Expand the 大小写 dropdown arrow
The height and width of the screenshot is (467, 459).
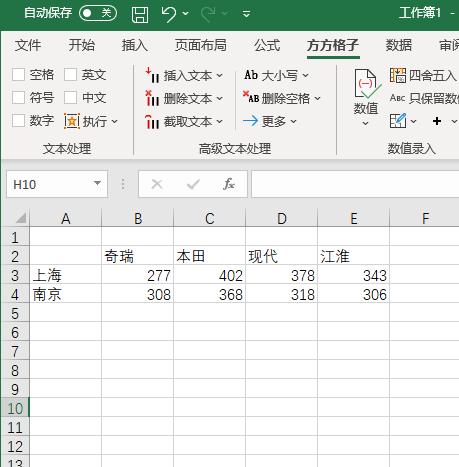tap(305, 76)
